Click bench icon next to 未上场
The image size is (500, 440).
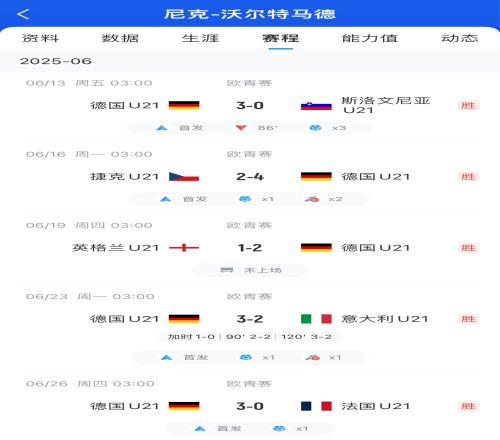click(227, 270)
